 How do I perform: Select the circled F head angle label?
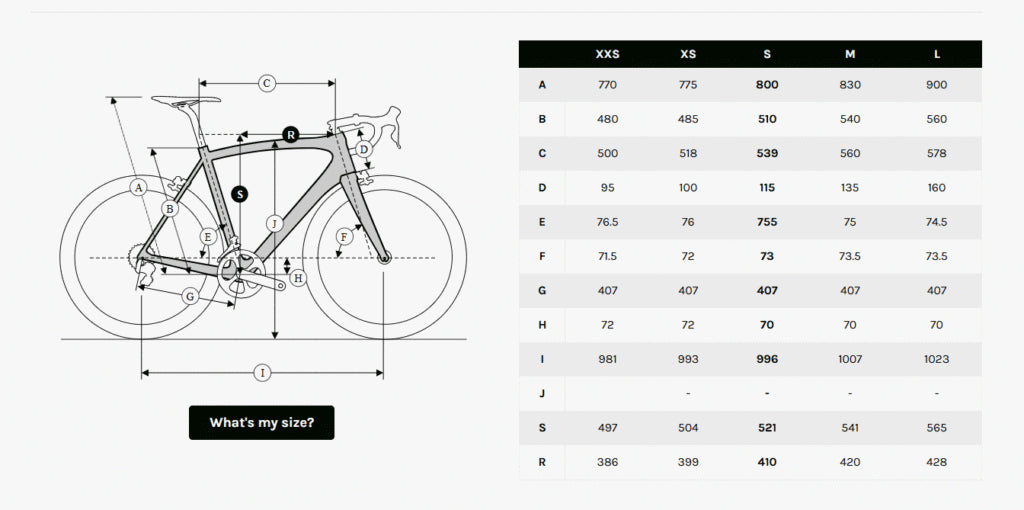(345, 237)
